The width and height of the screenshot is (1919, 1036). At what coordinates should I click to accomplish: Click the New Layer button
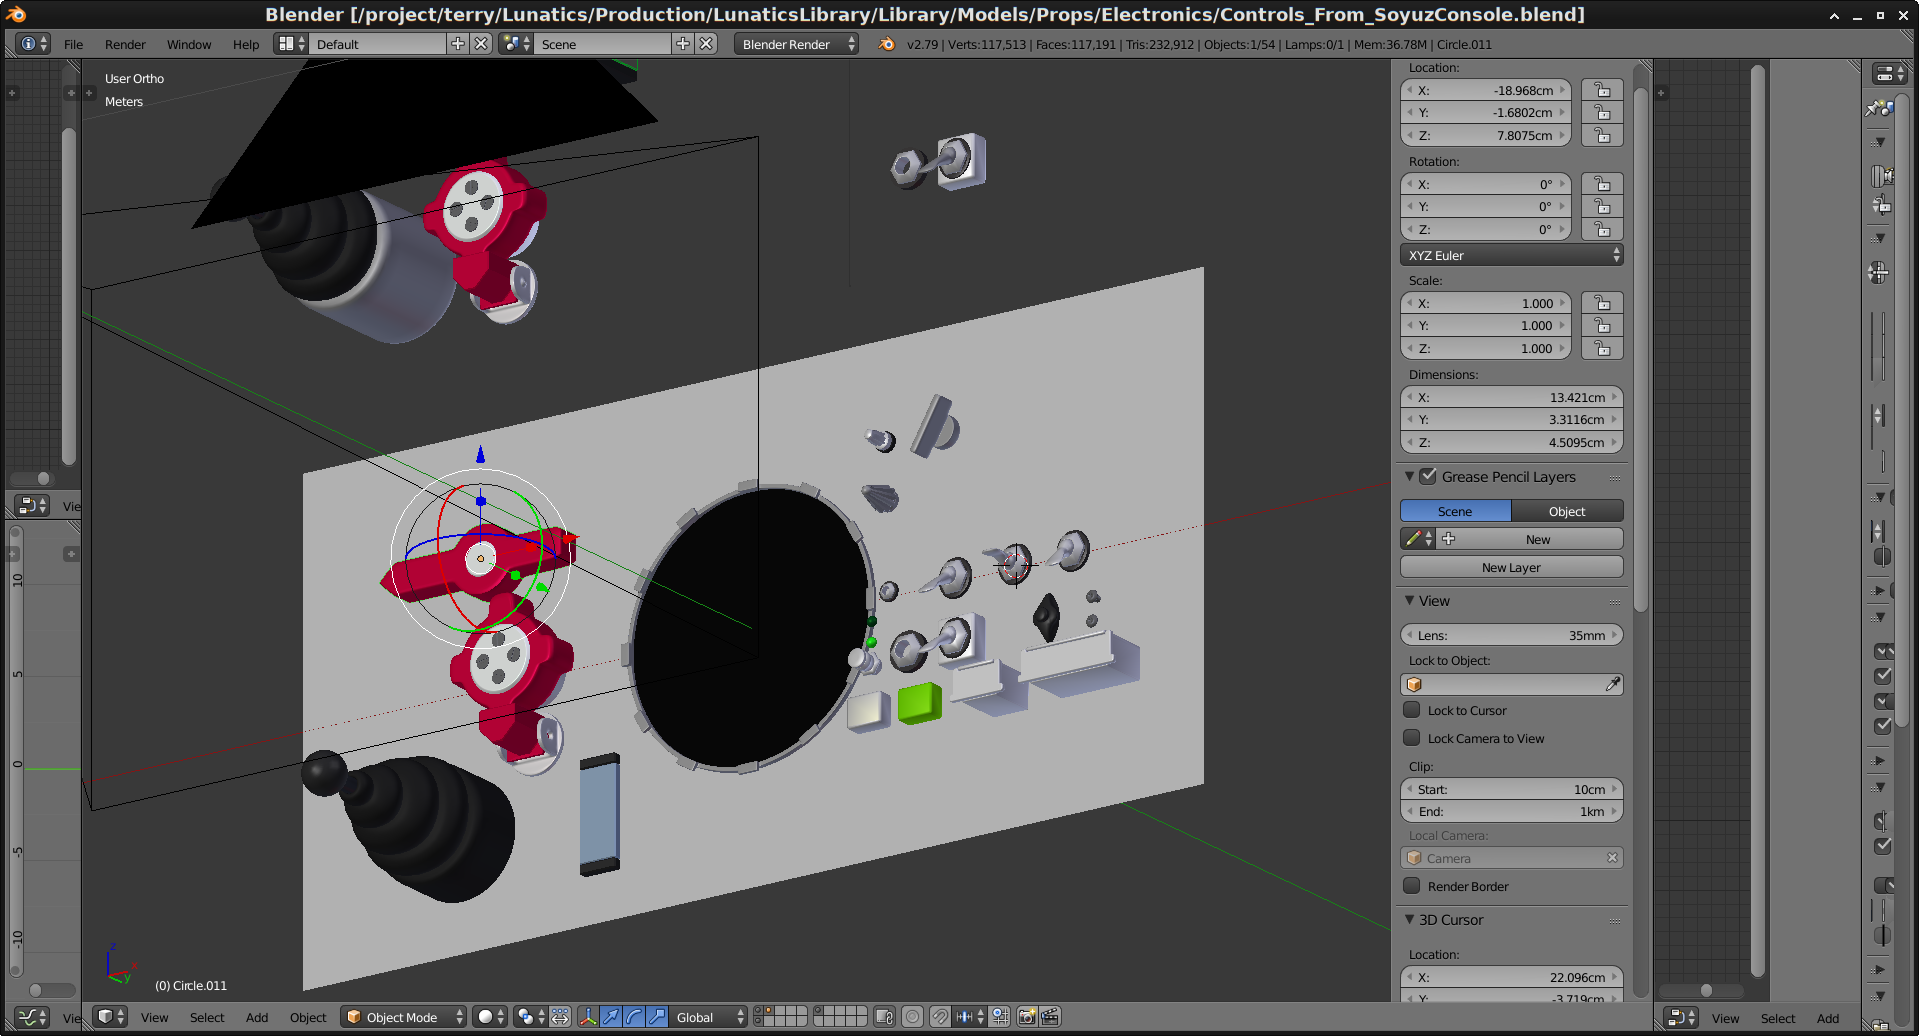pos(1511,567)
